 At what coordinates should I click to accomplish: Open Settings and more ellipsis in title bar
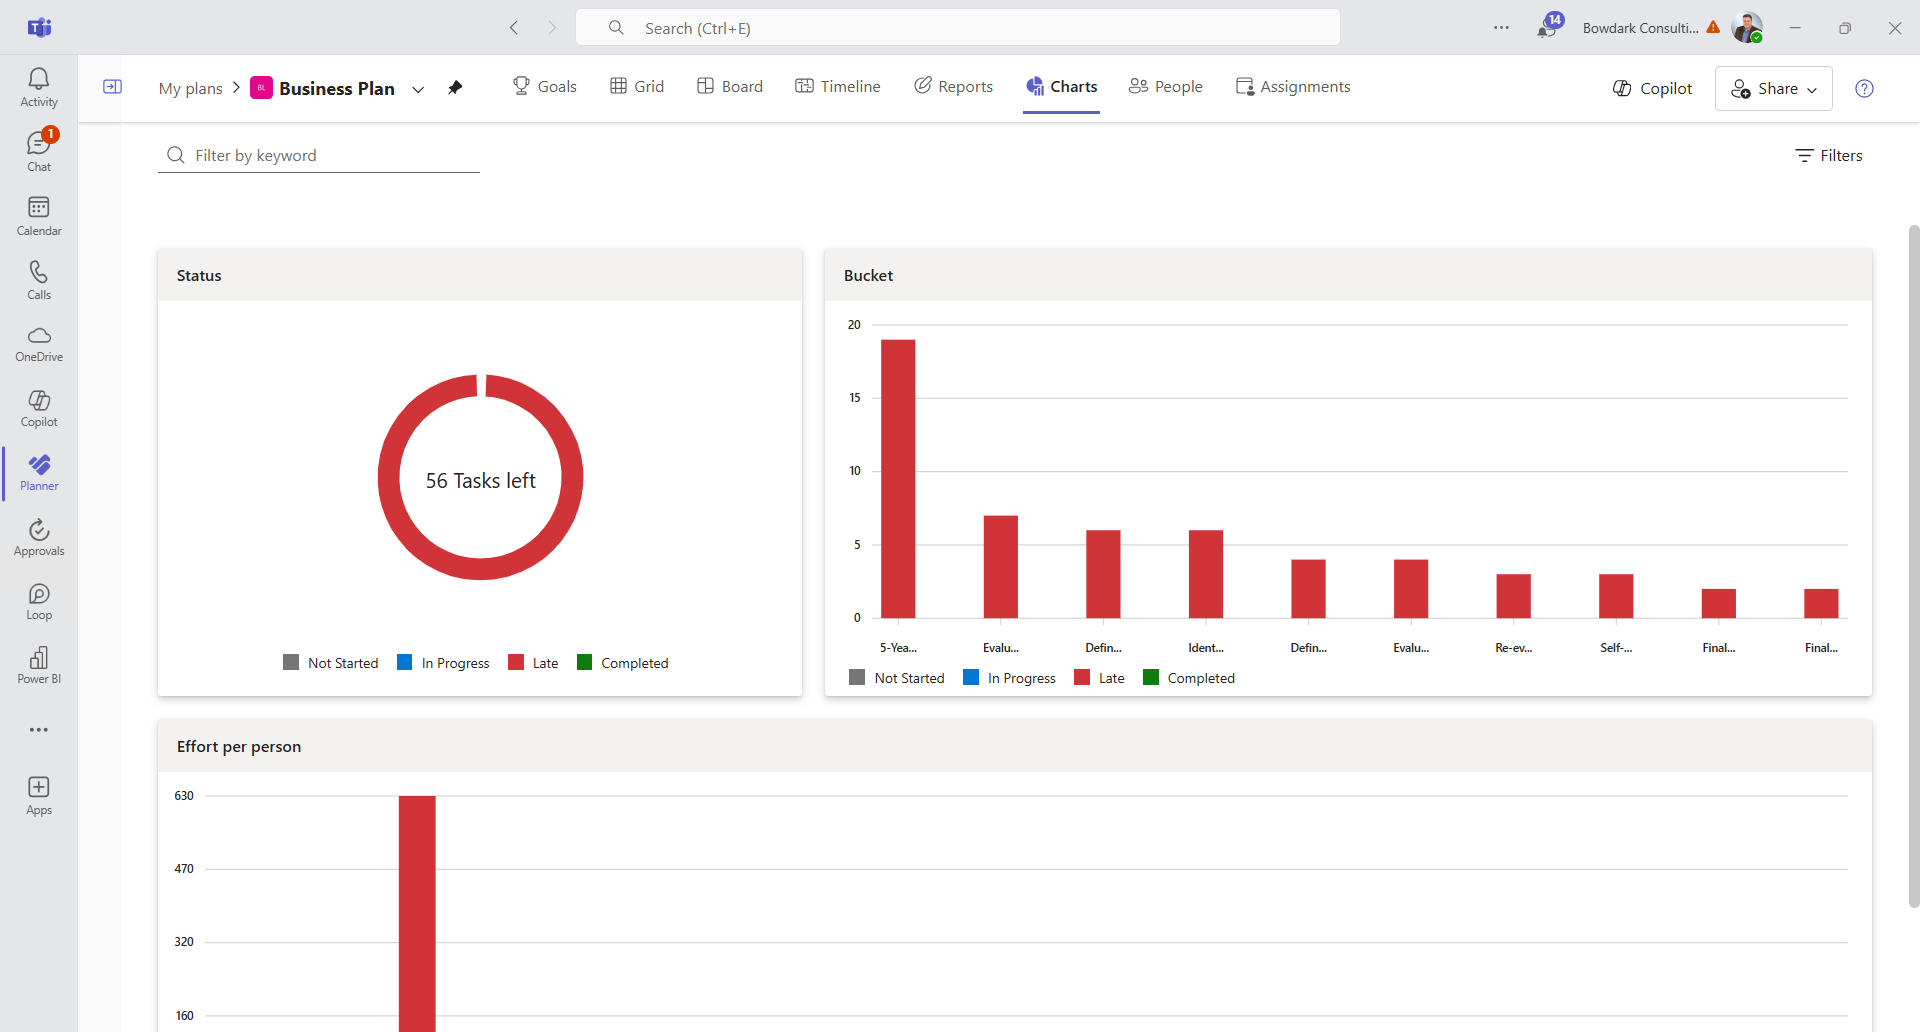[1501, 28]
